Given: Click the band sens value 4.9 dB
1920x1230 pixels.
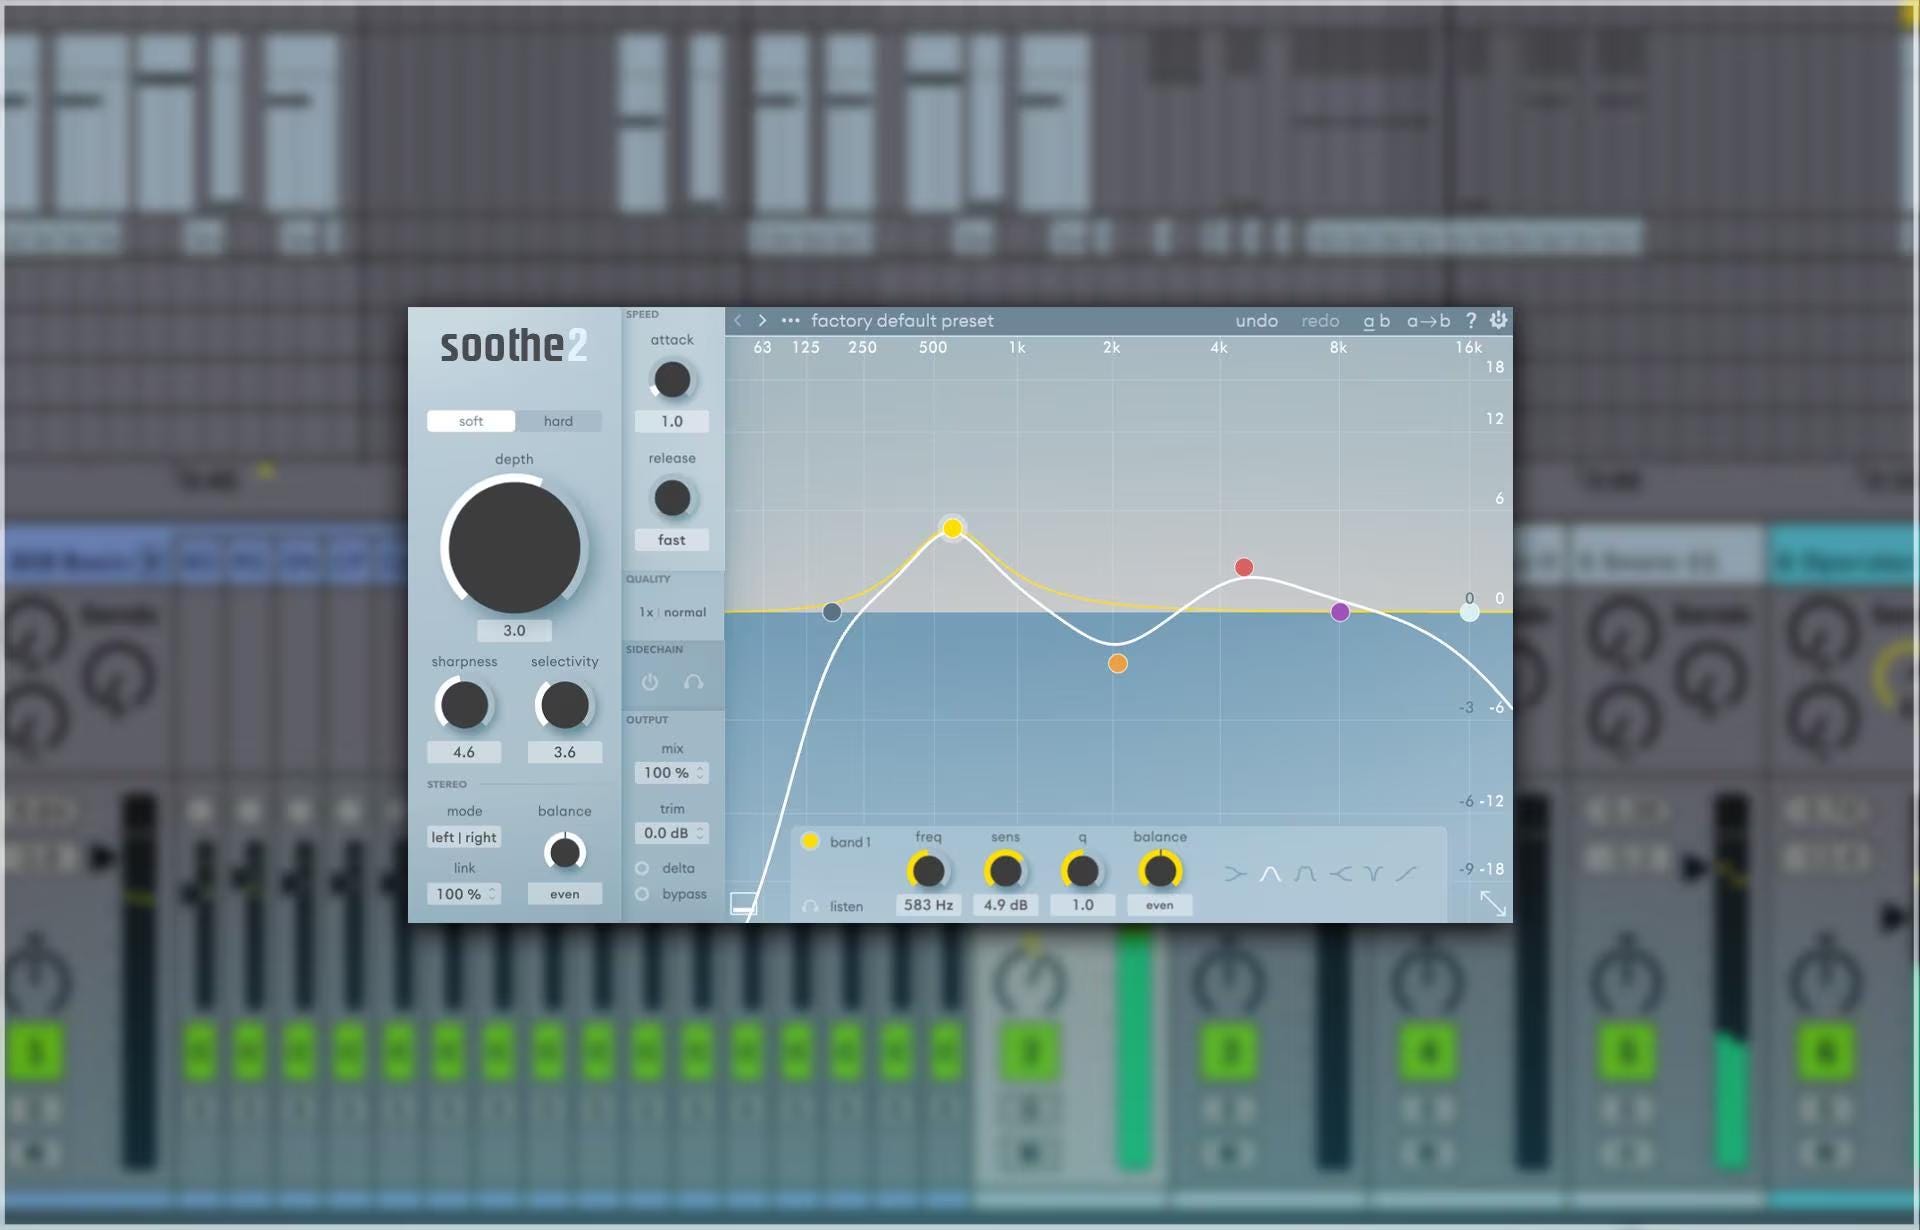Looking at the screenshot, I should pyautogui.click(x=1005, y=905).
